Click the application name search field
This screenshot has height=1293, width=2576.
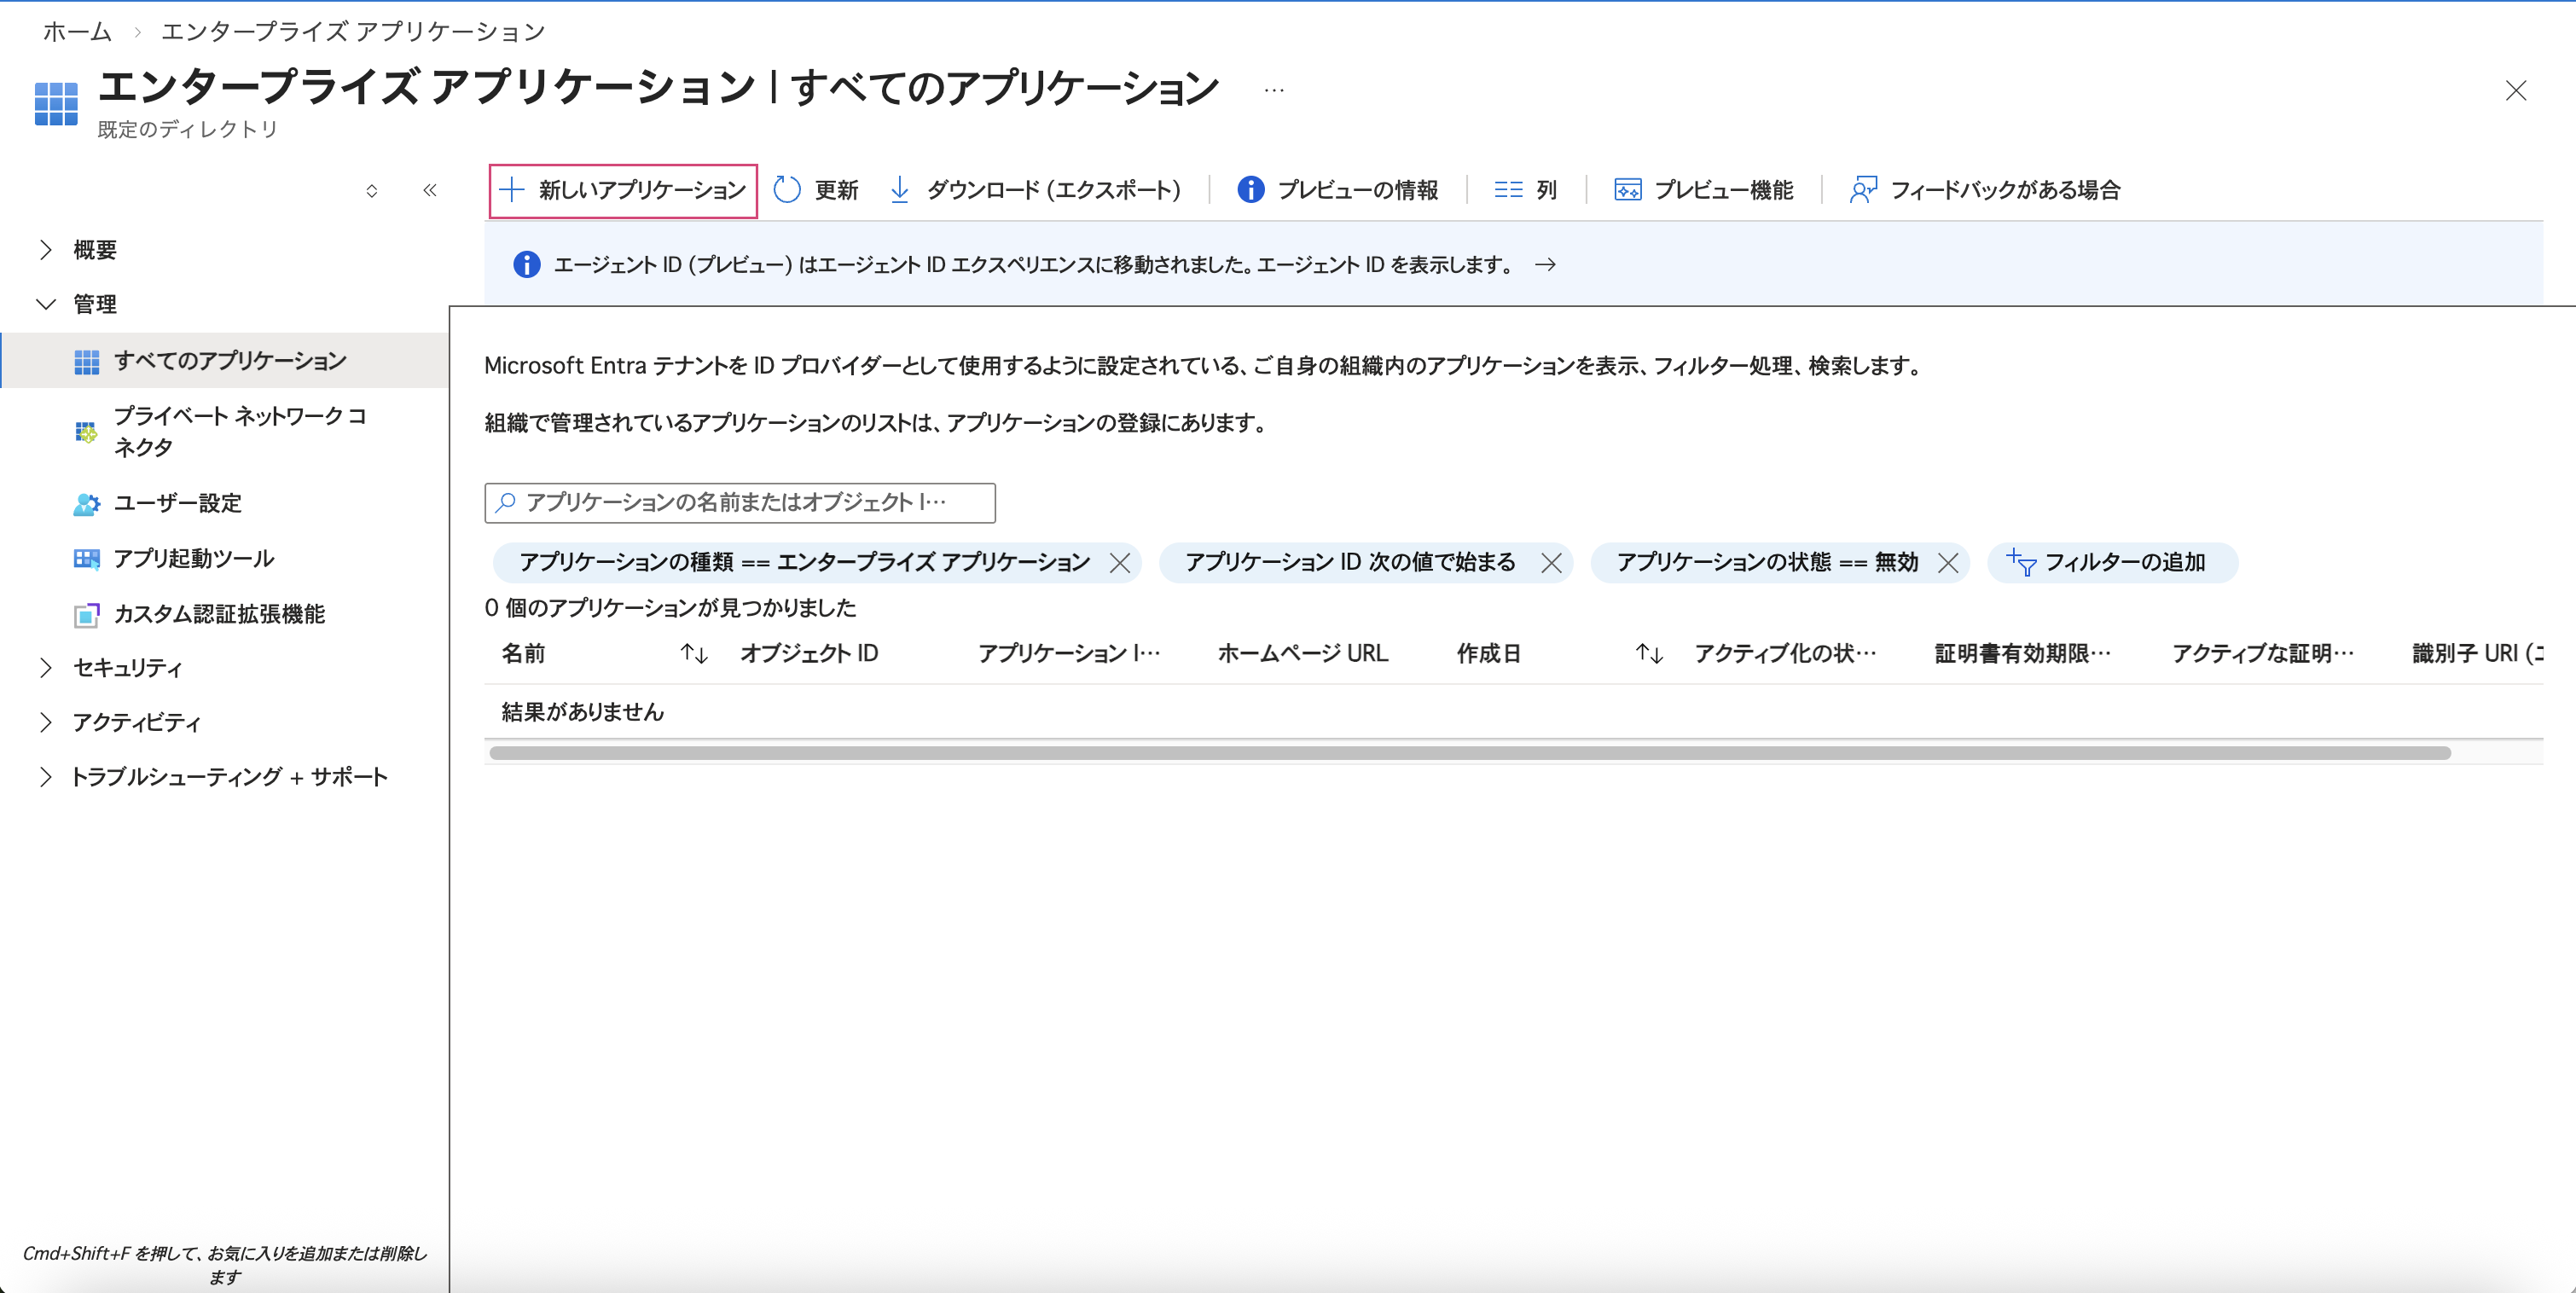739,503
